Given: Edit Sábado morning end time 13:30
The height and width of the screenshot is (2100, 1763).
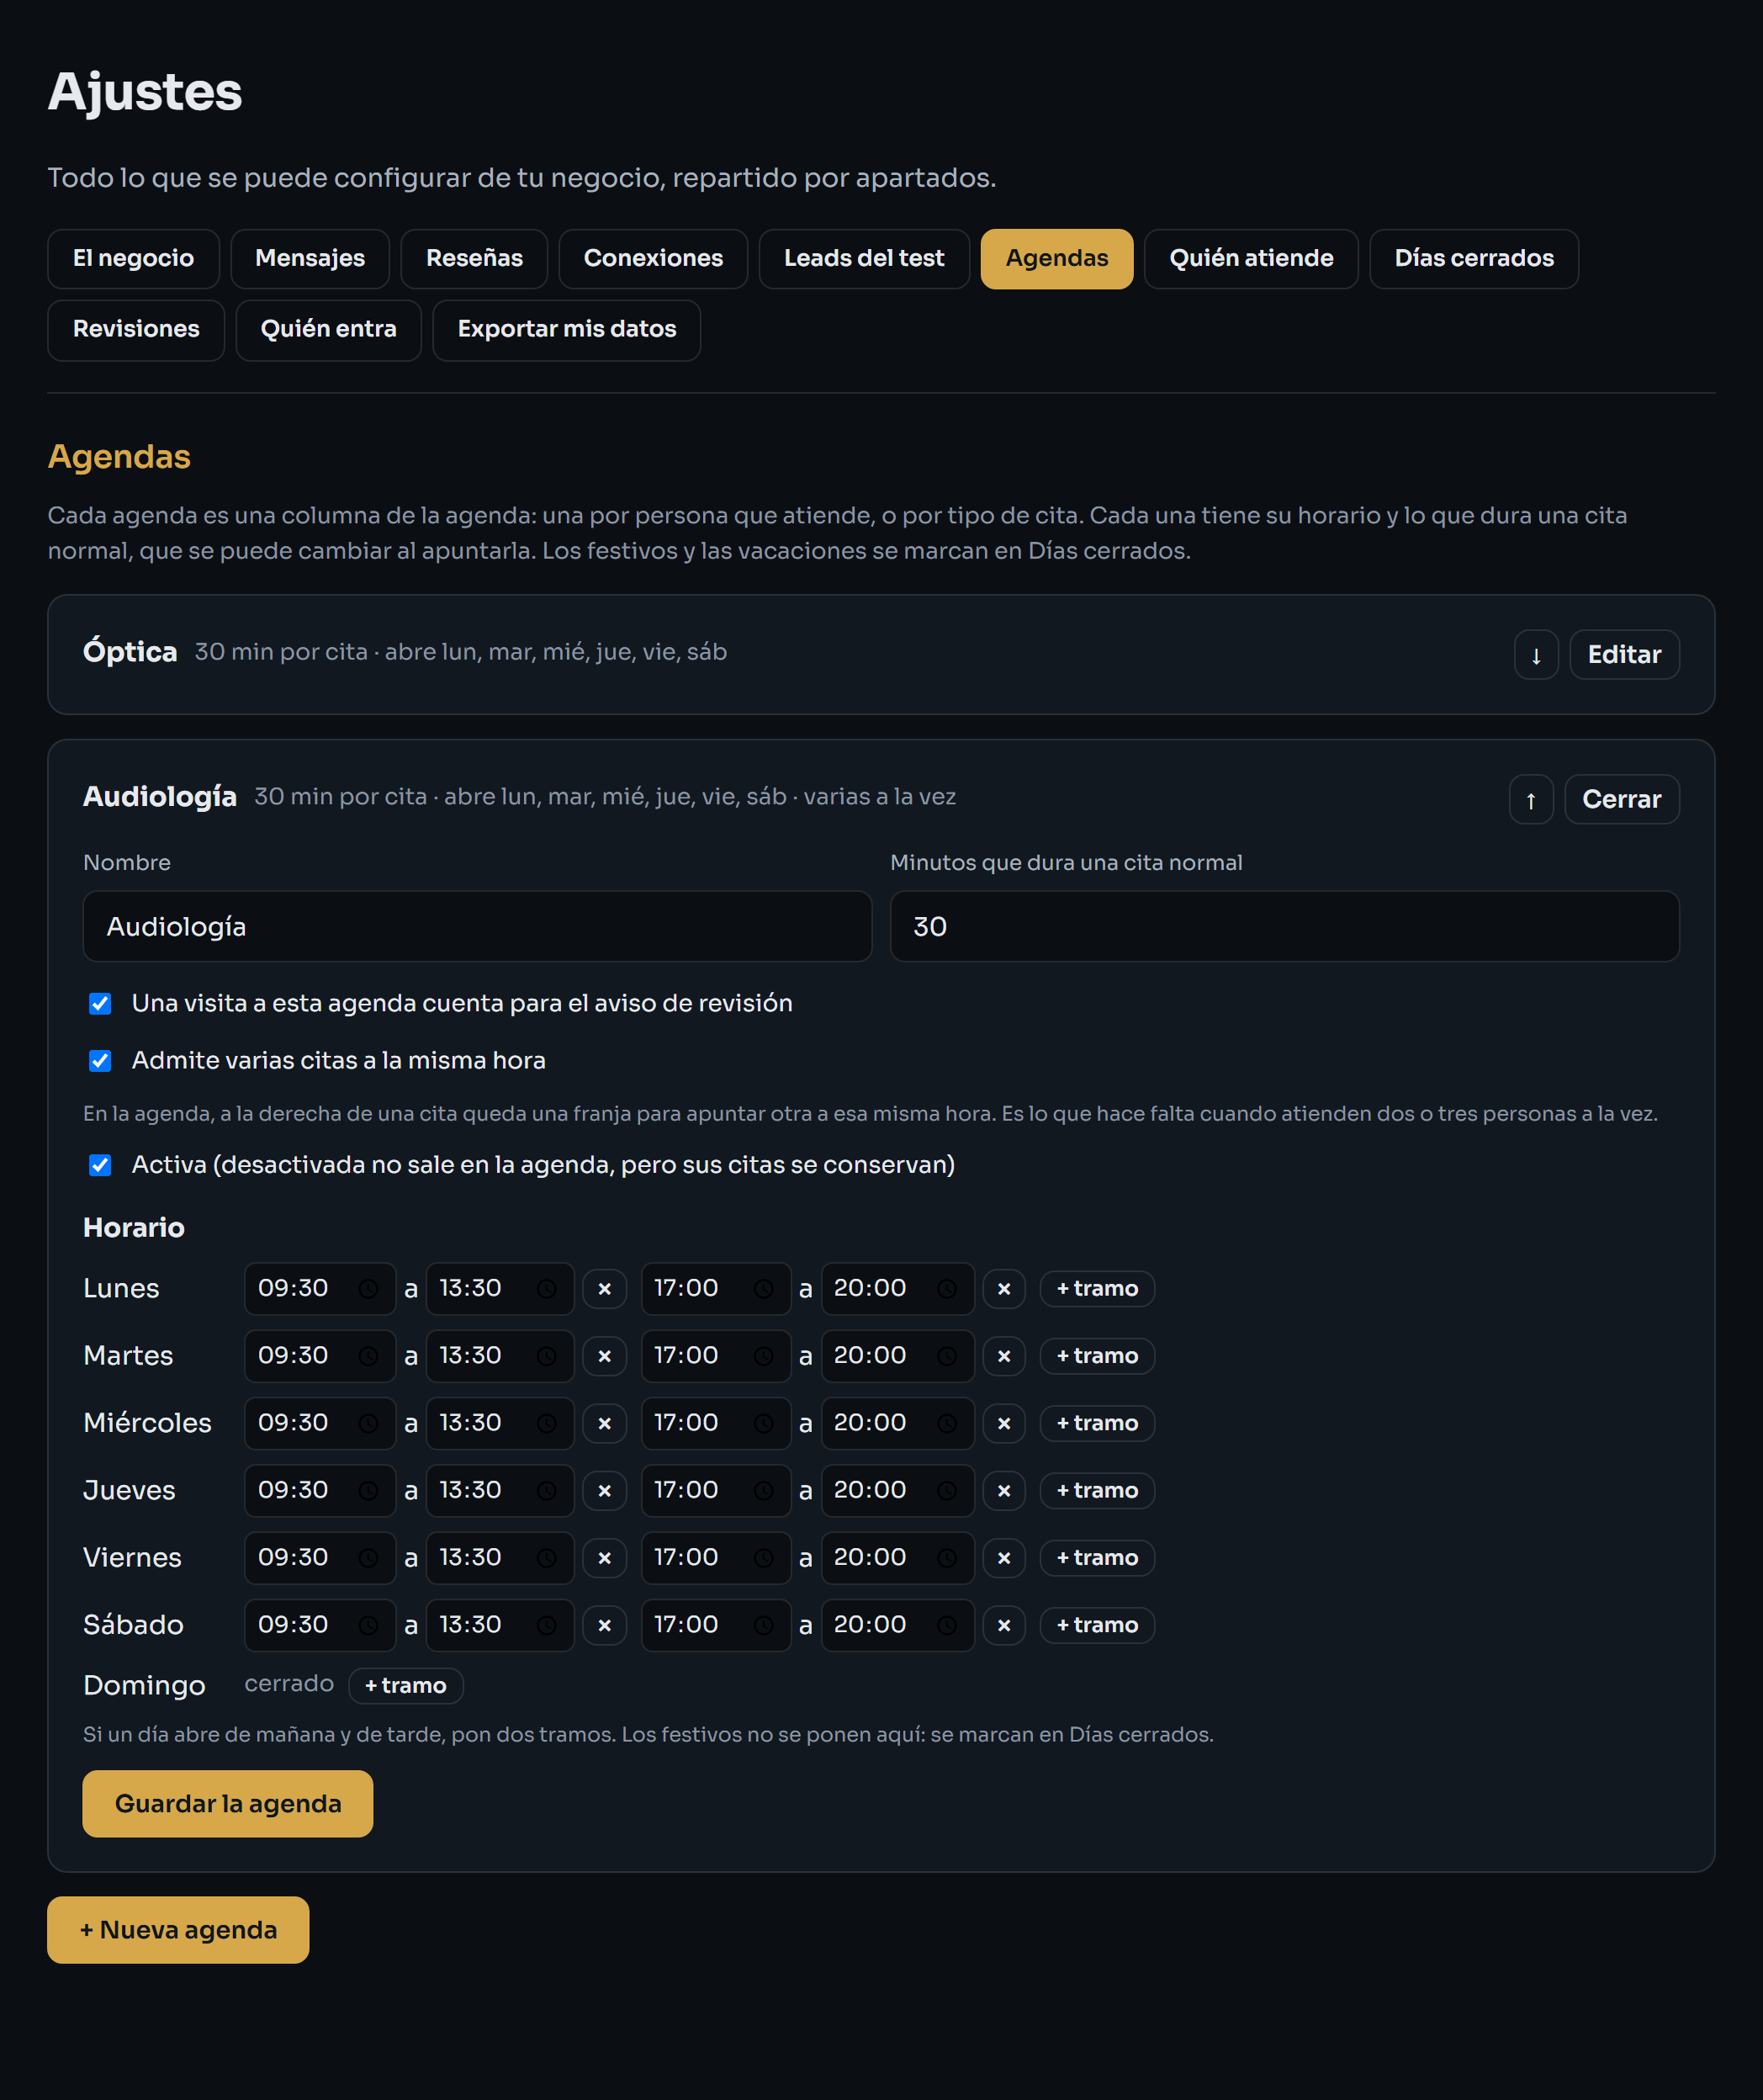Looking at the screenshot, I should pos(499,1625).
